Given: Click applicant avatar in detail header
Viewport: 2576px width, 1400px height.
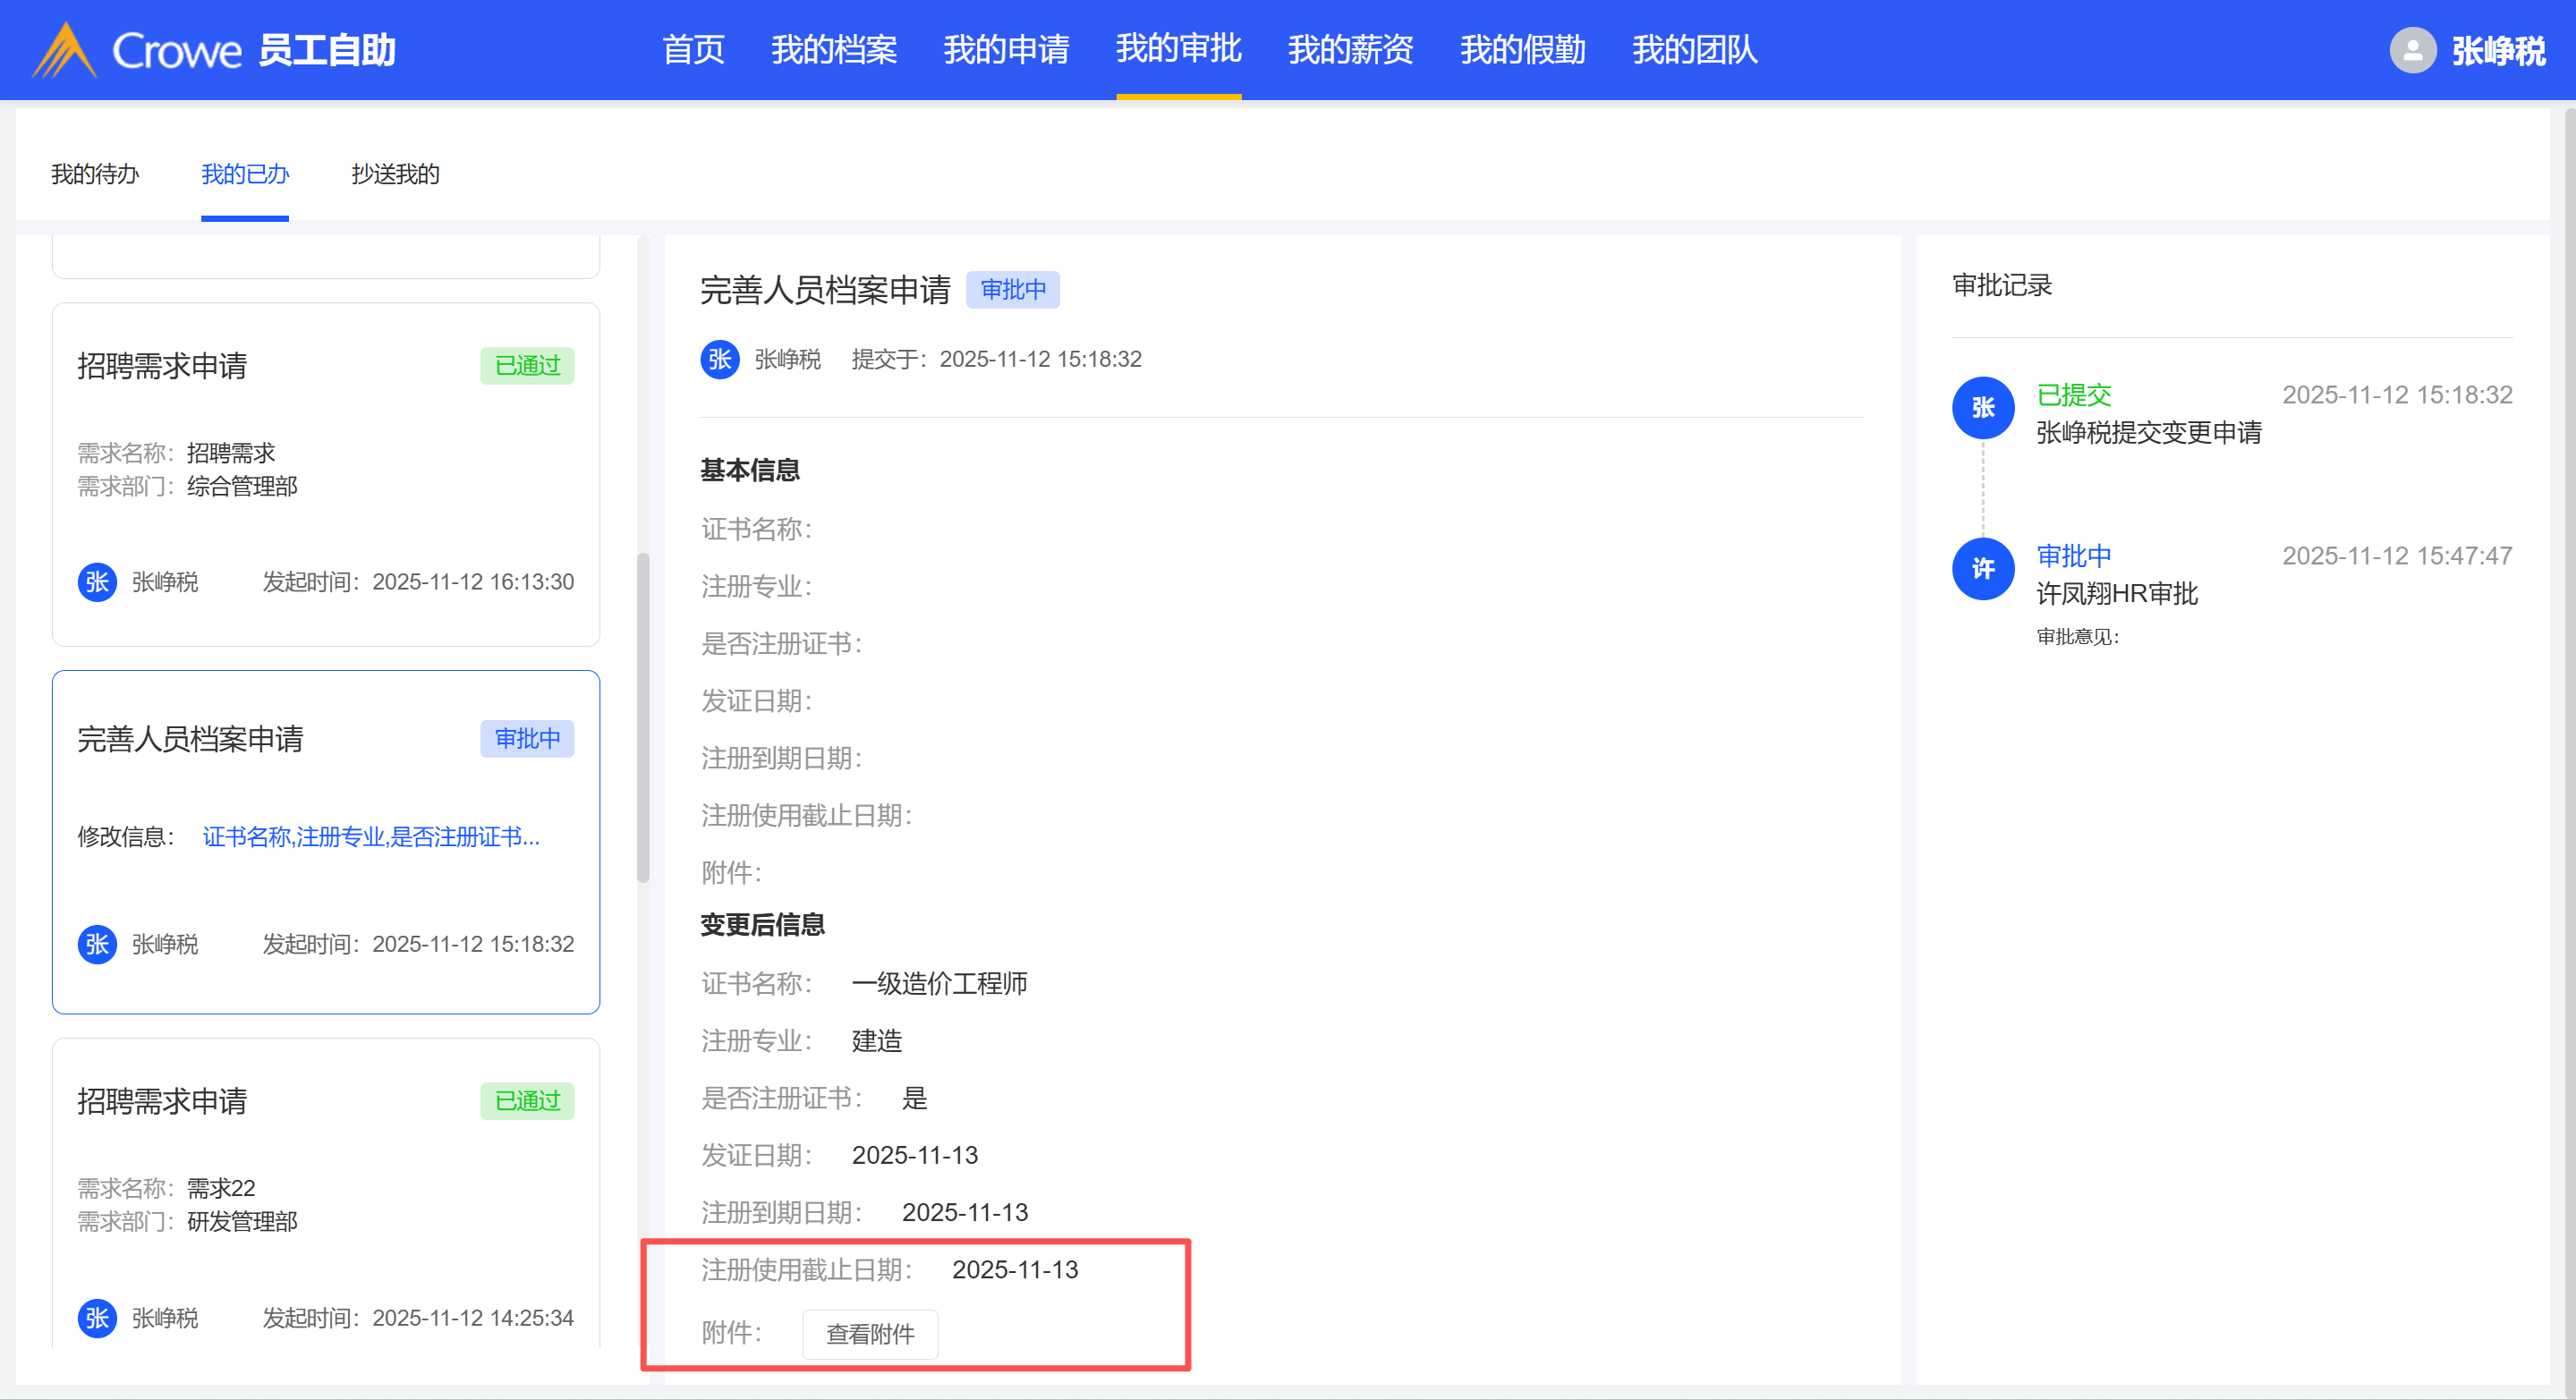Looking at the screenshot, I should click(x=719, y=359).
